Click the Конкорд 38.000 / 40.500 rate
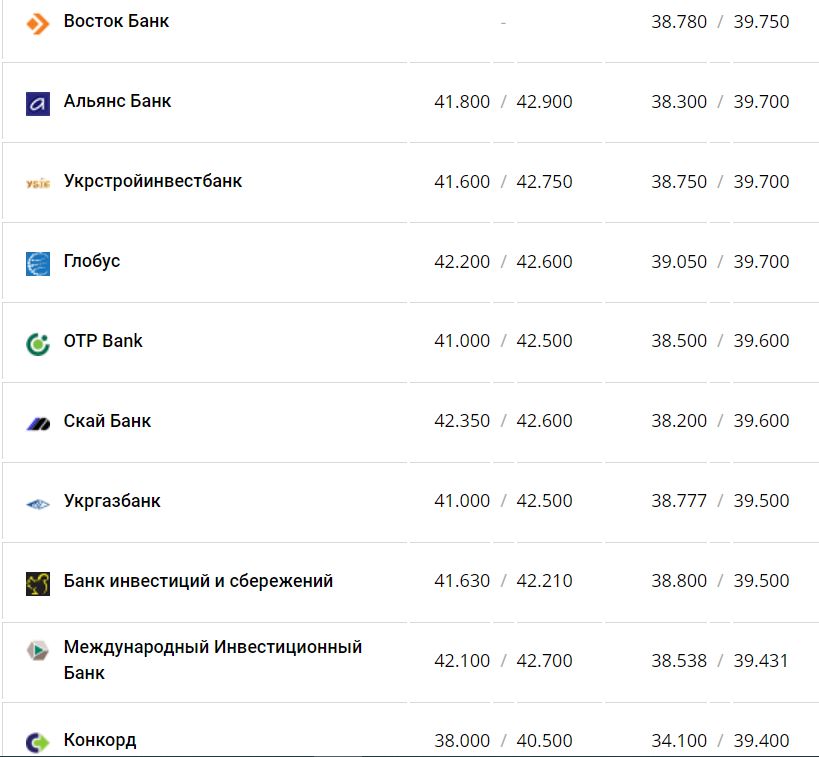Screen dimensions: 819x757 [503, 741]
